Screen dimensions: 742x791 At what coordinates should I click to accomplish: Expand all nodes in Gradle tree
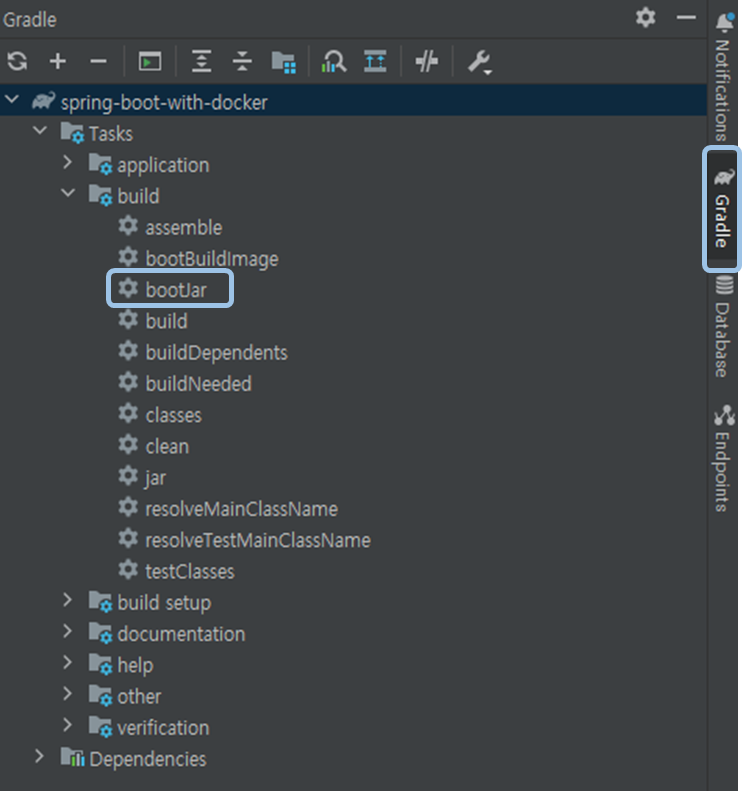point(201,62)
